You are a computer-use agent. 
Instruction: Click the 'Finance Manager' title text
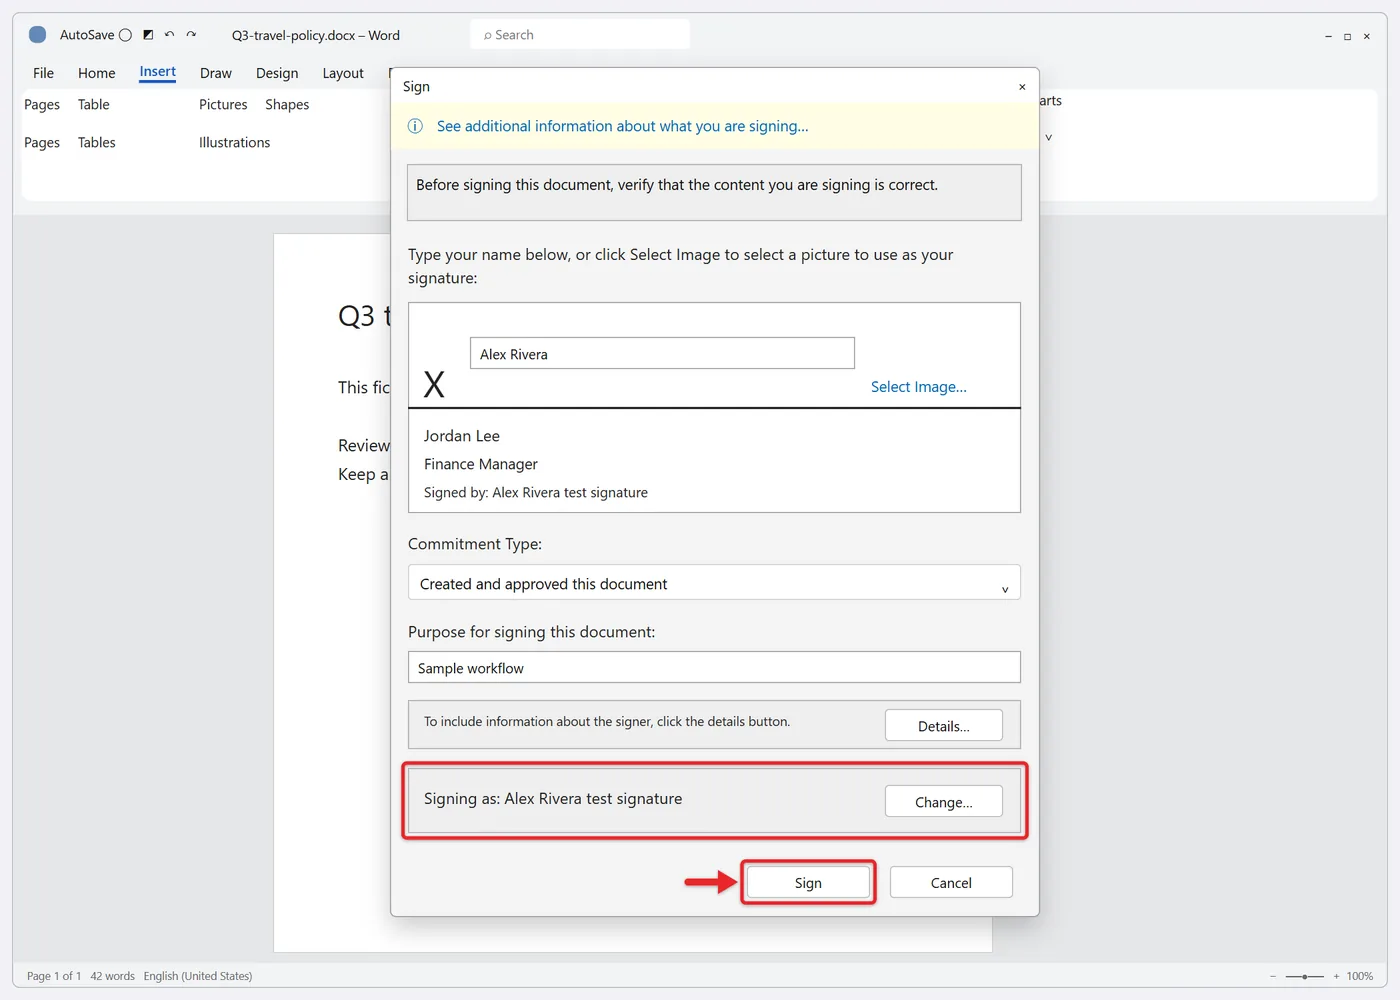[481, 464]
